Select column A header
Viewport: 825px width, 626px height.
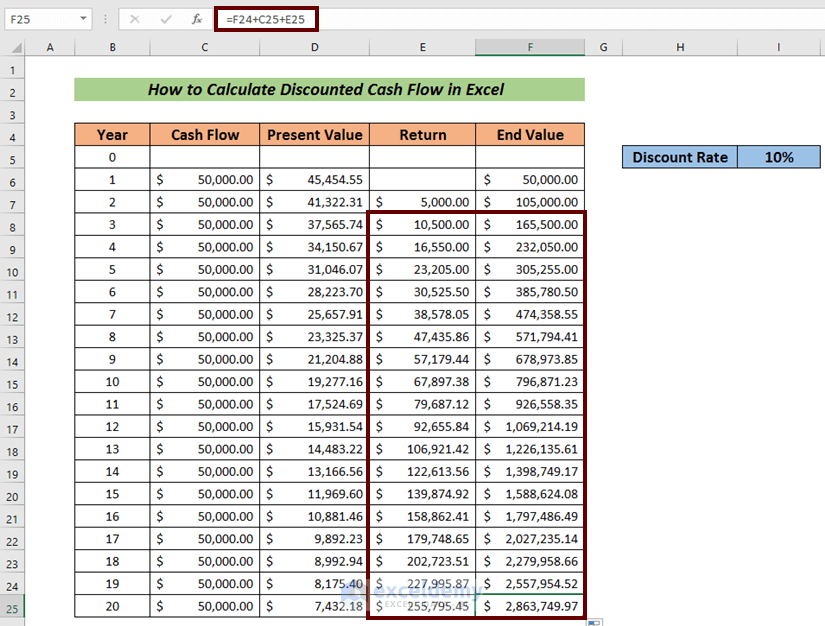pyautogui.click(x=49, y=47)
